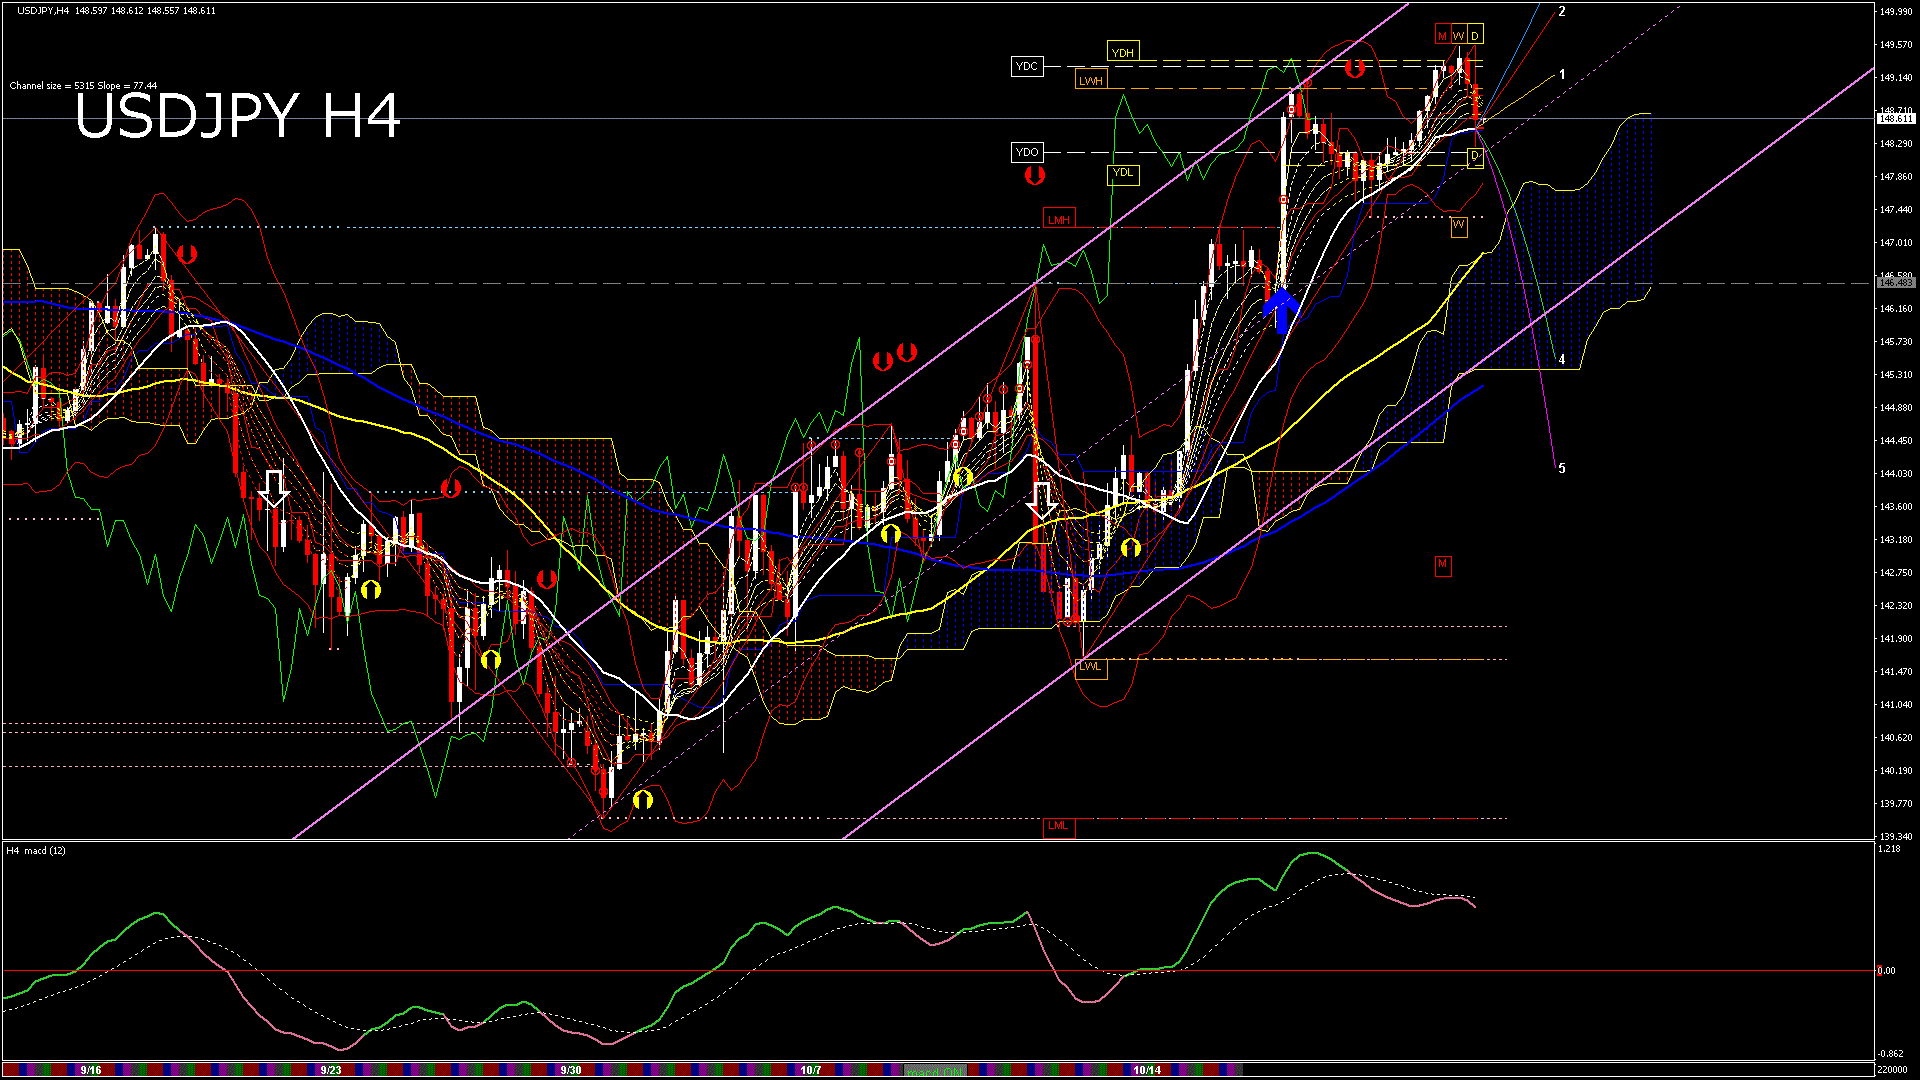
Task: Click the LML label near chart bottom
Action: pyautogui.click(x=1058, y=826)
